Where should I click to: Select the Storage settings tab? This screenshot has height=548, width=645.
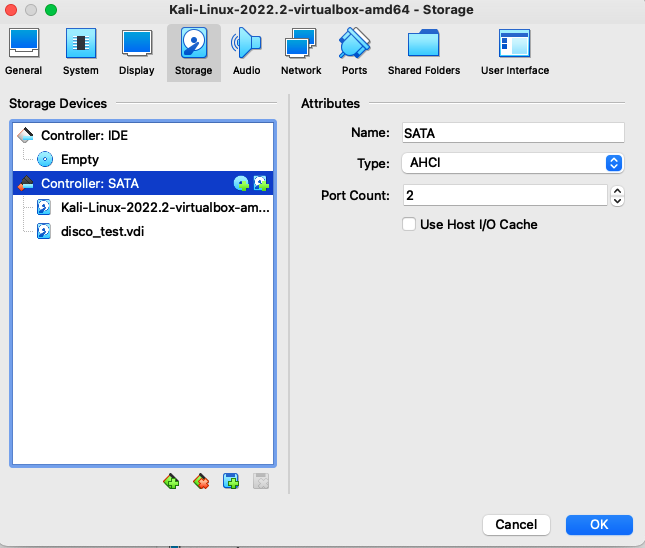coord(194,53)
